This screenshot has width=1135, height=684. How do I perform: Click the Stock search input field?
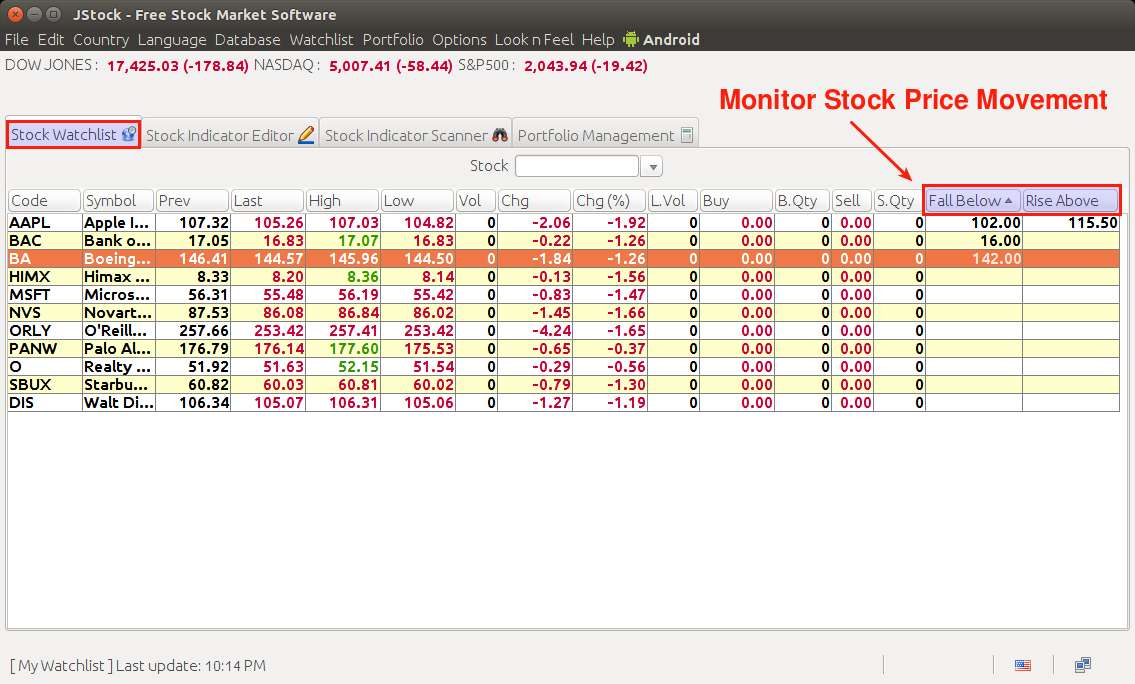click(x=577, y=166)
